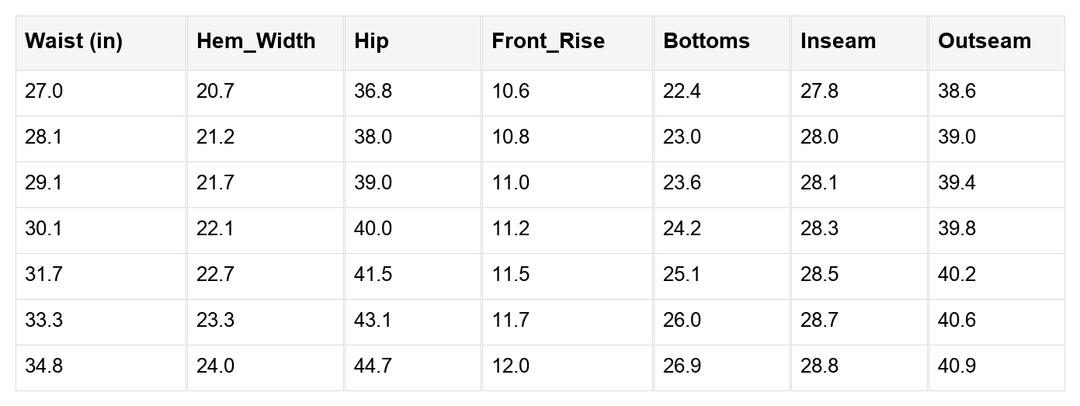The height and width of the screenshot is (406, 1080).
Task: Click the Hip column header
Action: pyautogui.click(x=413, y=43)
